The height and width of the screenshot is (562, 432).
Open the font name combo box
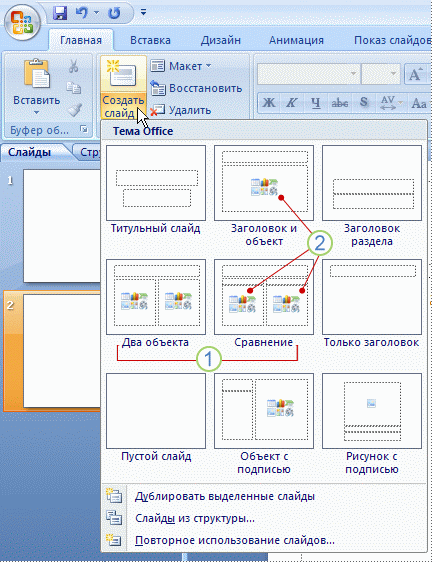point(308,74)
